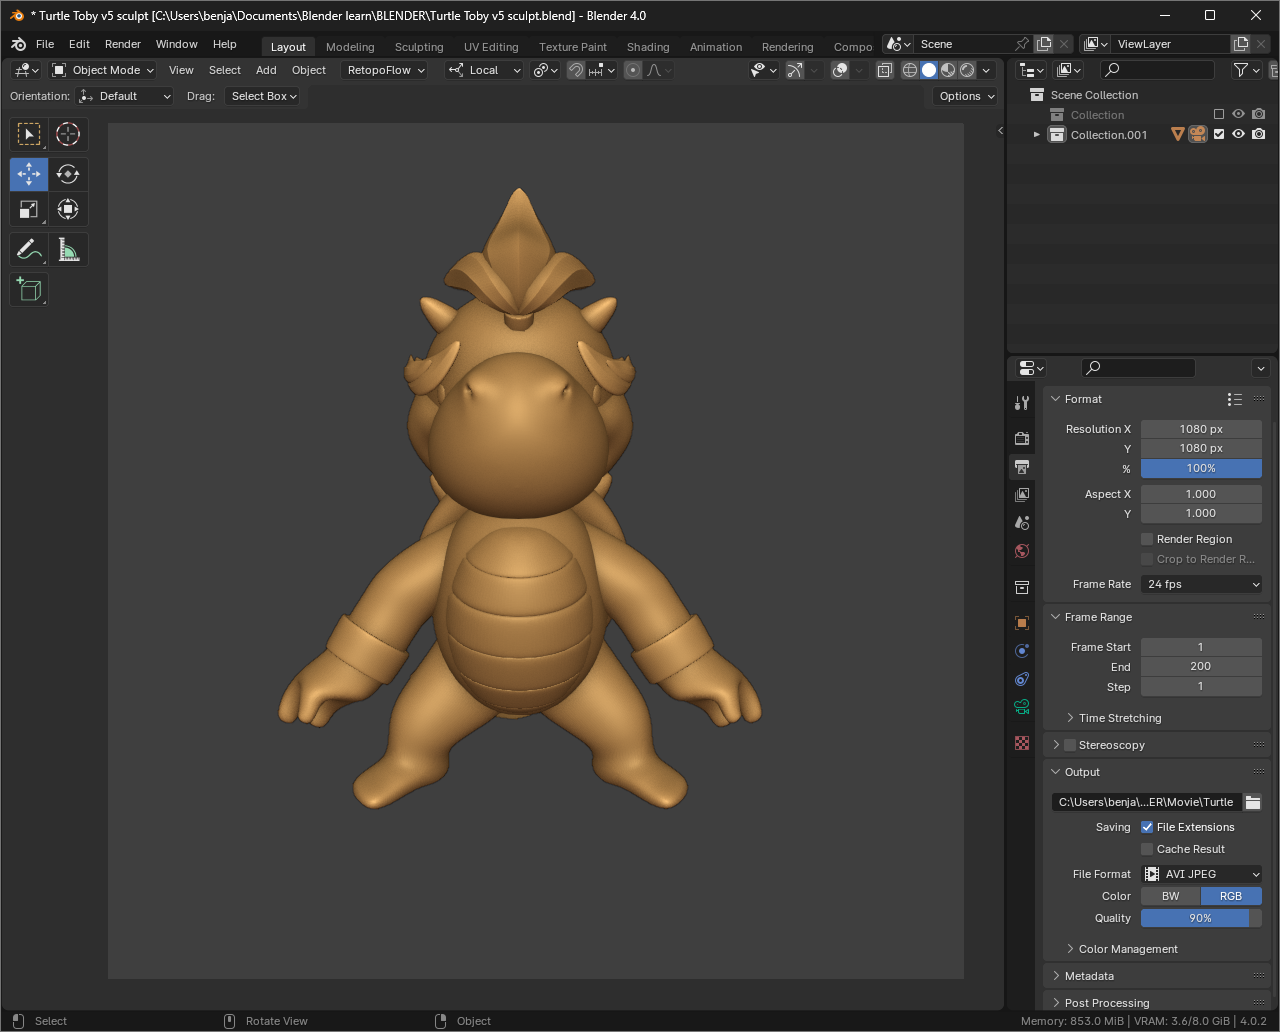Screen dimensions: 1280x1032
Task: Open the Tool properties tab
Action: click(x=1022, y=403)
